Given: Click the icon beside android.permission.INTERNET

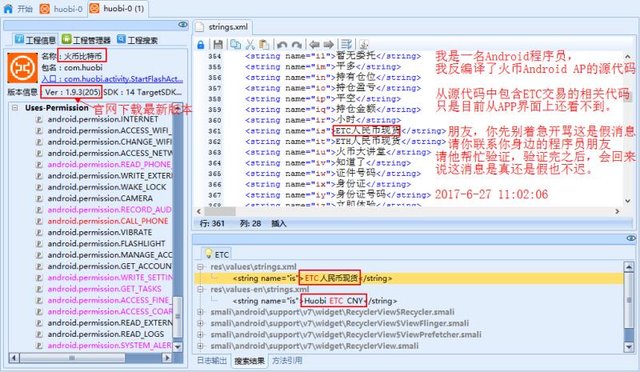Looking at the screenshot, I should [39, 120].
